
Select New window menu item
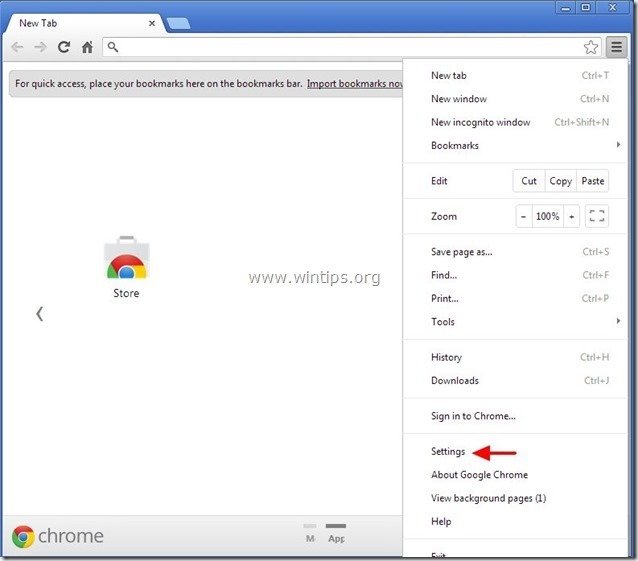point(515,99)
